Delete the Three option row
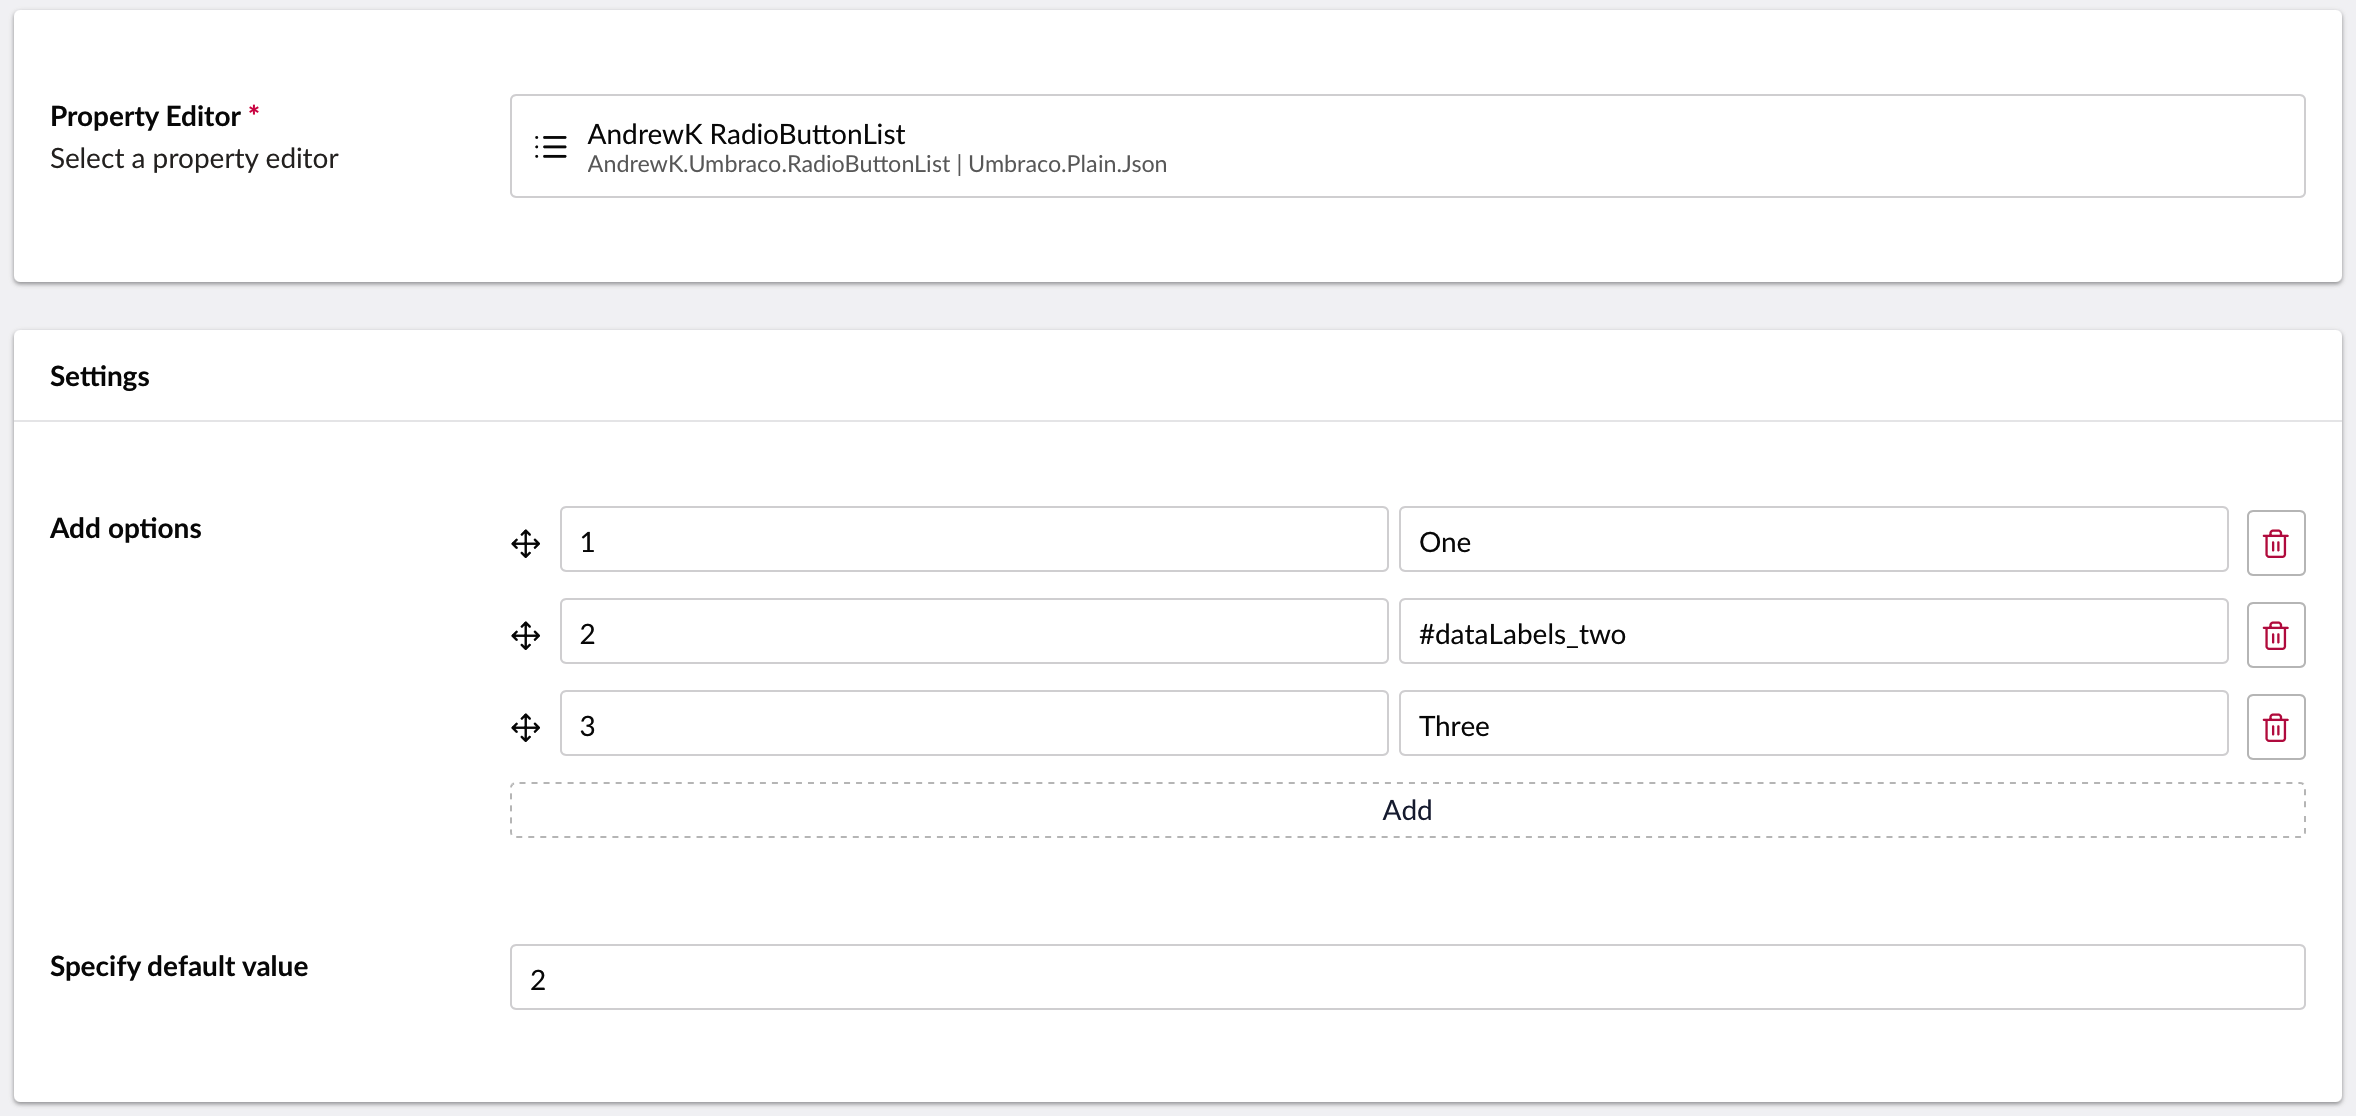The image size is (2356, 1116). pos(2275,727)
